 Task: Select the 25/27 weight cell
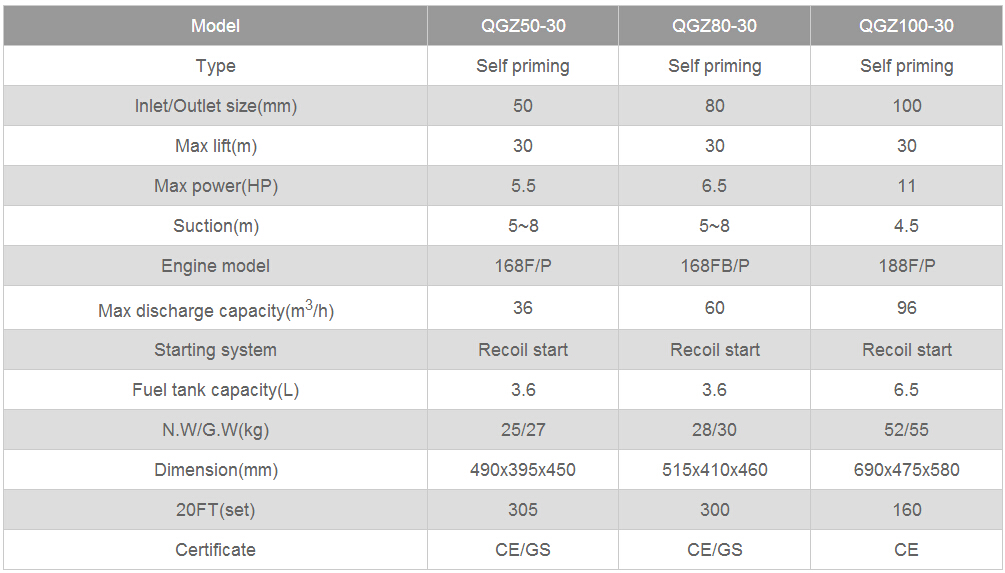[x=523, y=429]
